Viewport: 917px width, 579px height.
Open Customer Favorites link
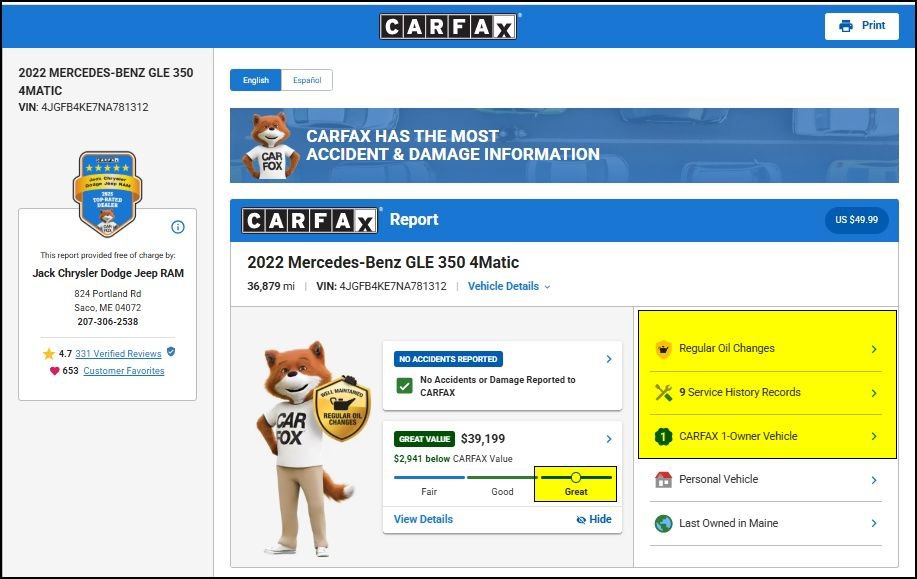(x=124, y=371)
